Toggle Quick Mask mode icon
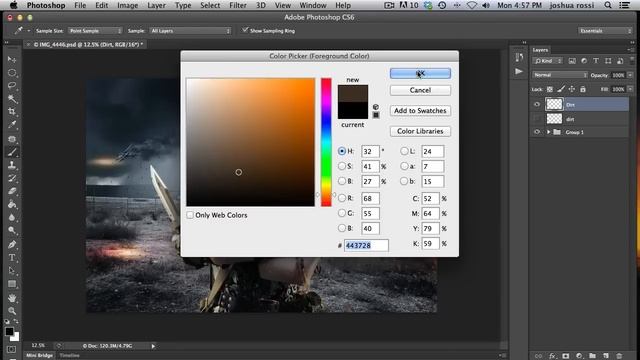640x360 pixels. 11,350
